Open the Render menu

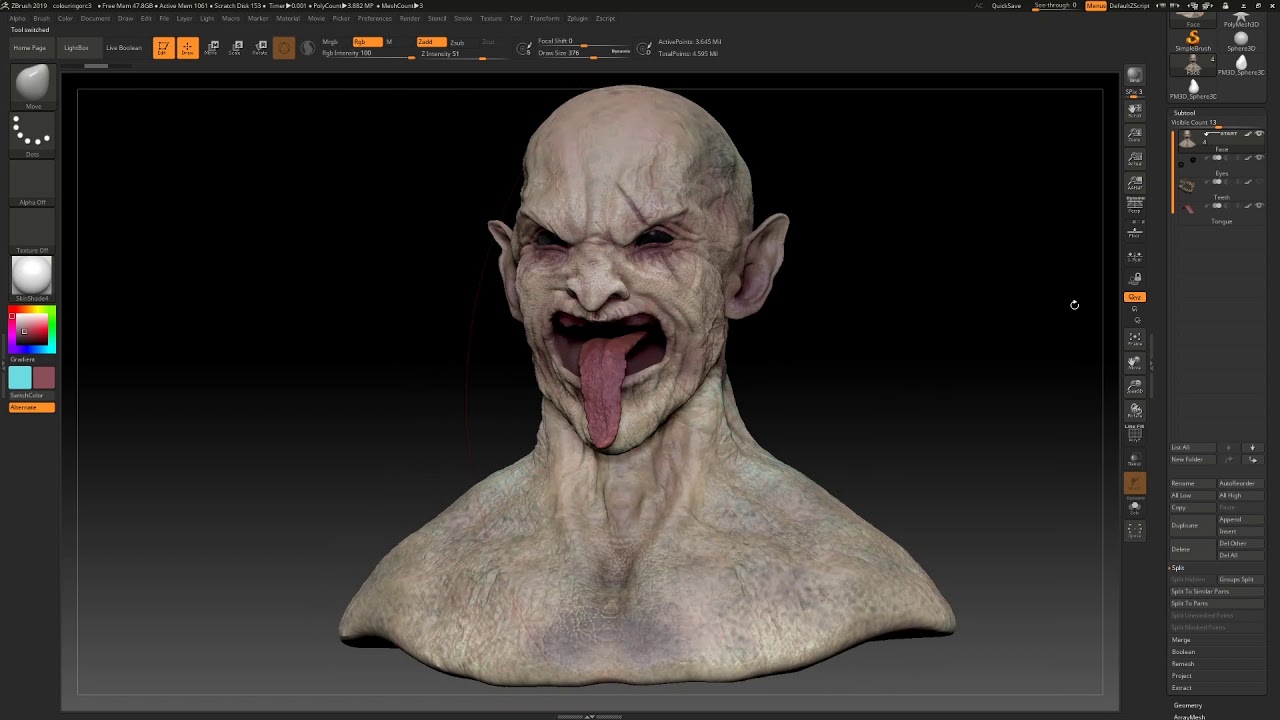coord(410,18)
